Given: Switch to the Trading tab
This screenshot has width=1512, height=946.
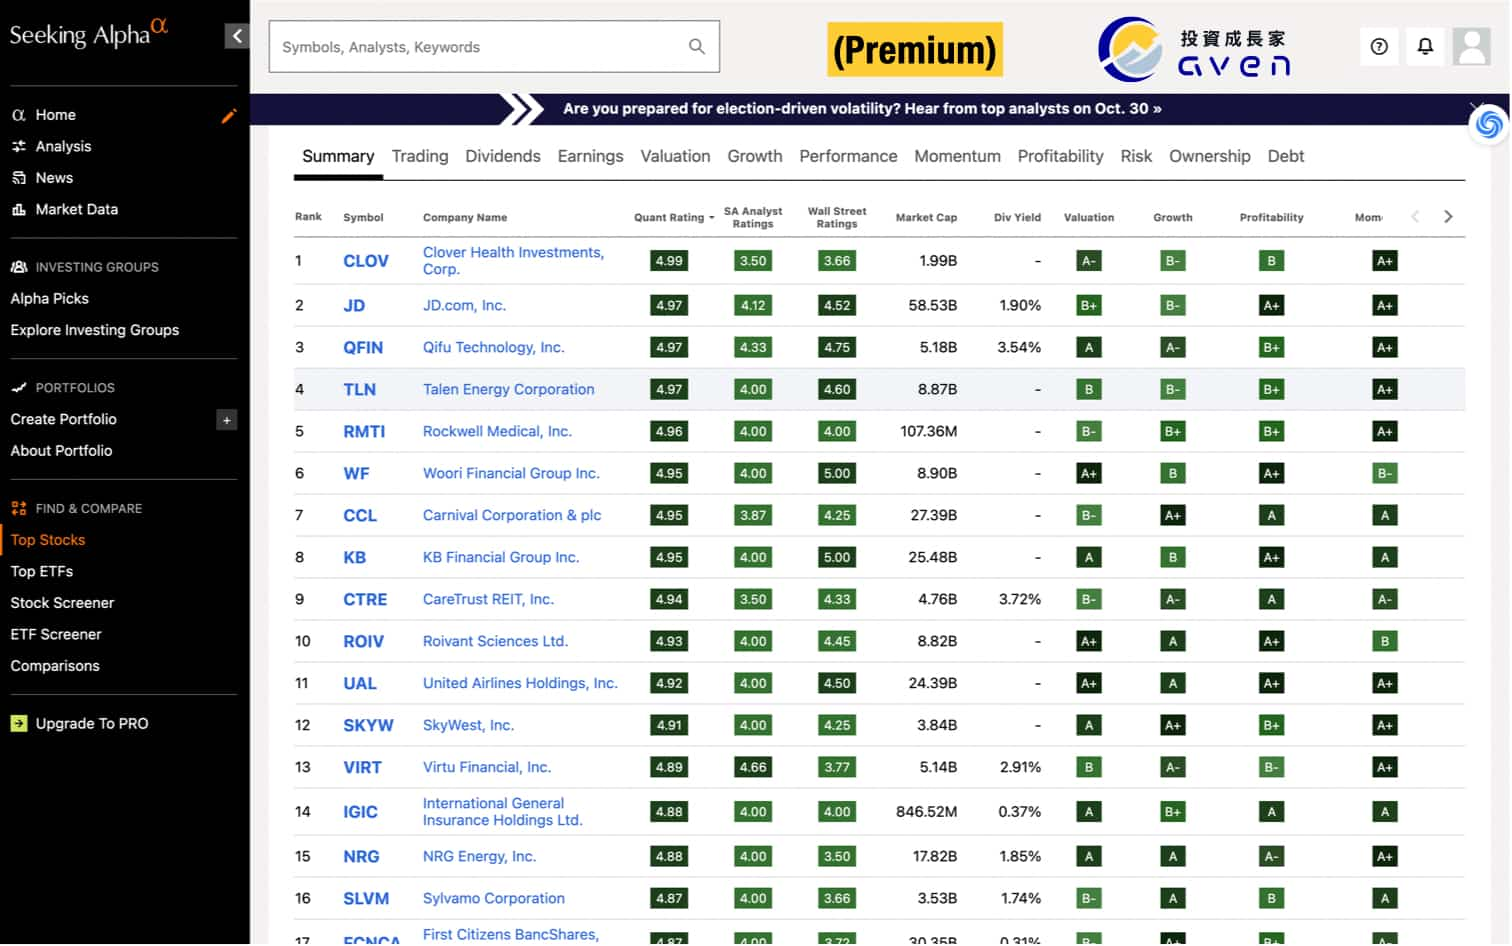Looking at the screenshot, I should [x=420, y=156].
